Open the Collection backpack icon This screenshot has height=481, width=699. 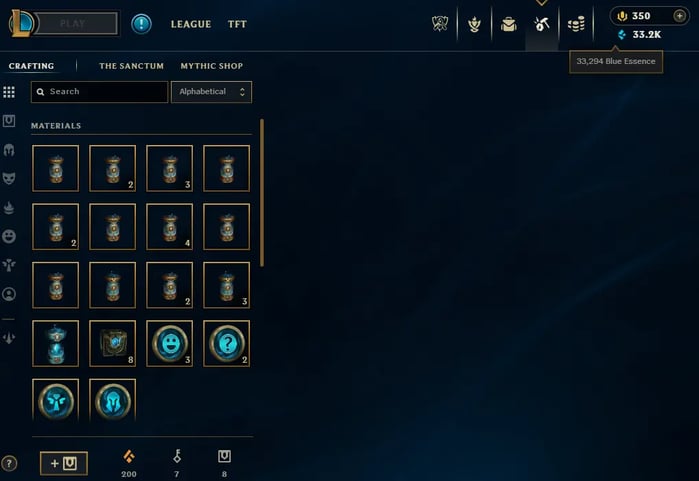coord(508,24)
